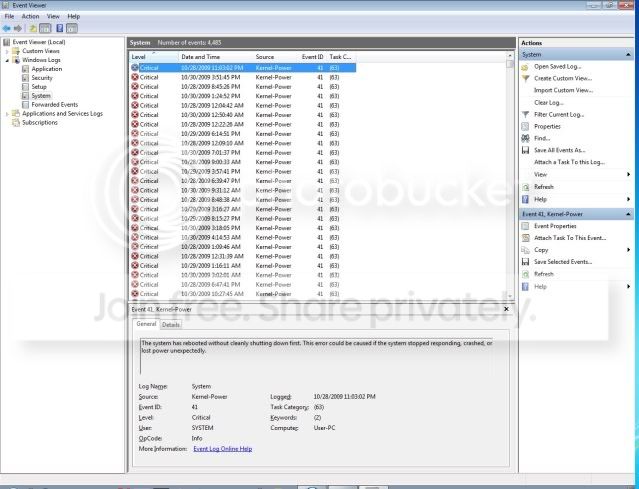This screenshot has height=489, width=639.
Task: Open the Event Log Online Help link
Action: click(223, 449)
